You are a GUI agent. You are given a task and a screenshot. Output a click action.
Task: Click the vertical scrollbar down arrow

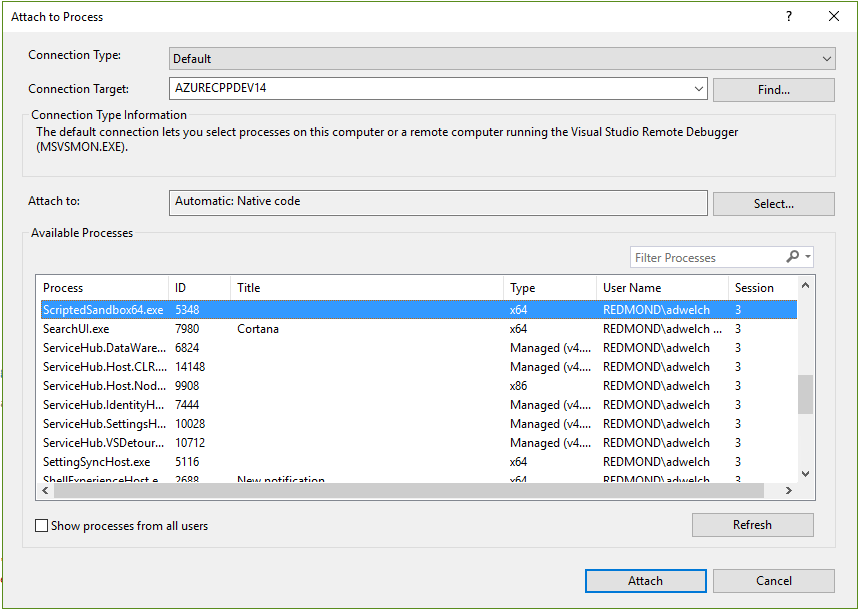click(805, 474)
